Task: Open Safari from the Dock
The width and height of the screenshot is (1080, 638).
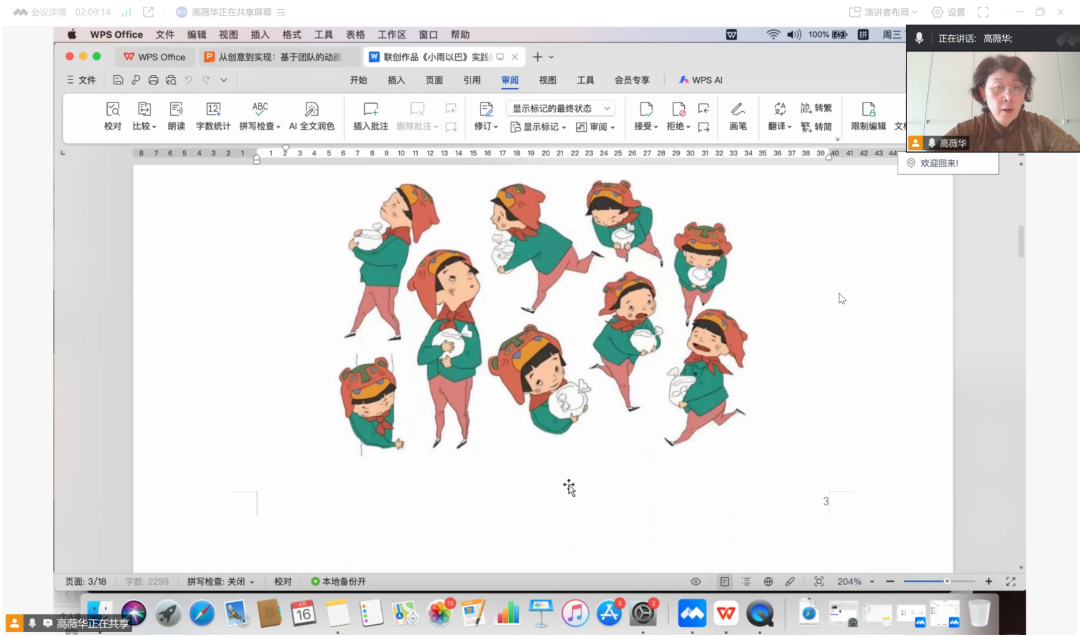Action: pyautogui.click(x=202, y=613)
